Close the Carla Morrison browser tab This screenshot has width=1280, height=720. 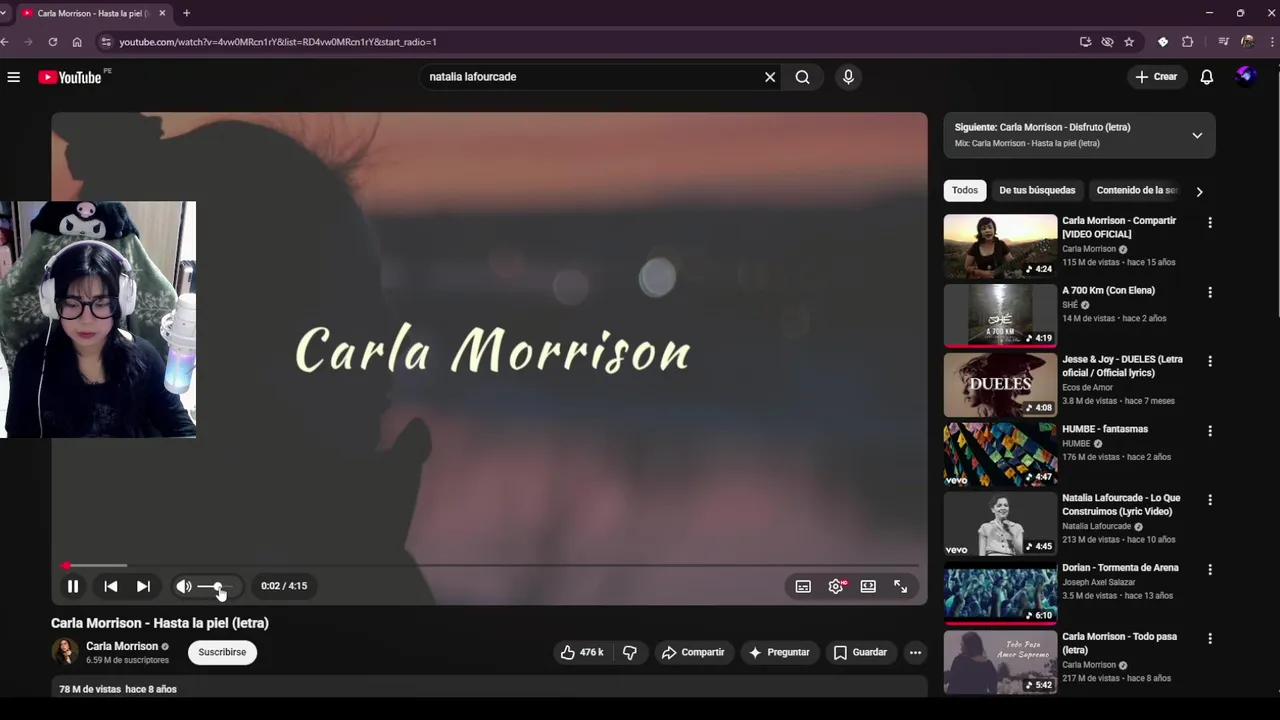[162, 13]
